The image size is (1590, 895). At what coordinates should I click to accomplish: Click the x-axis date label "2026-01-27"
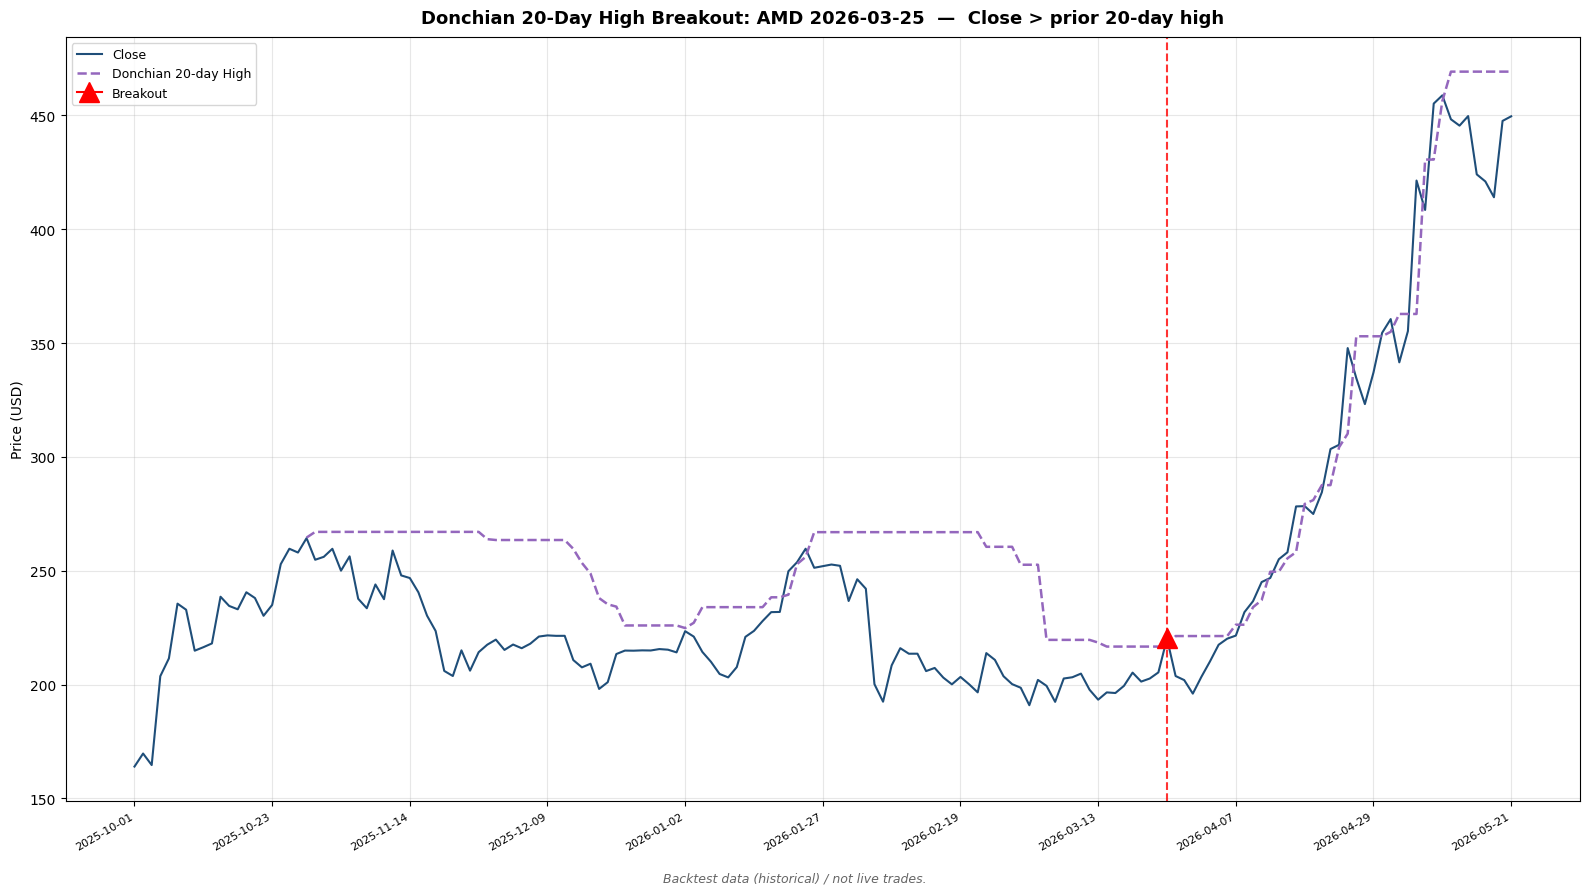(x=793, y=832)
